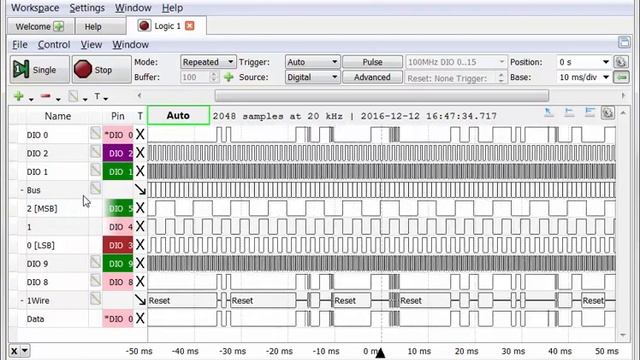The width and height of the screenshot is (640, 360).
Task: Toggle trigger X for Data row
Action: 140,318
